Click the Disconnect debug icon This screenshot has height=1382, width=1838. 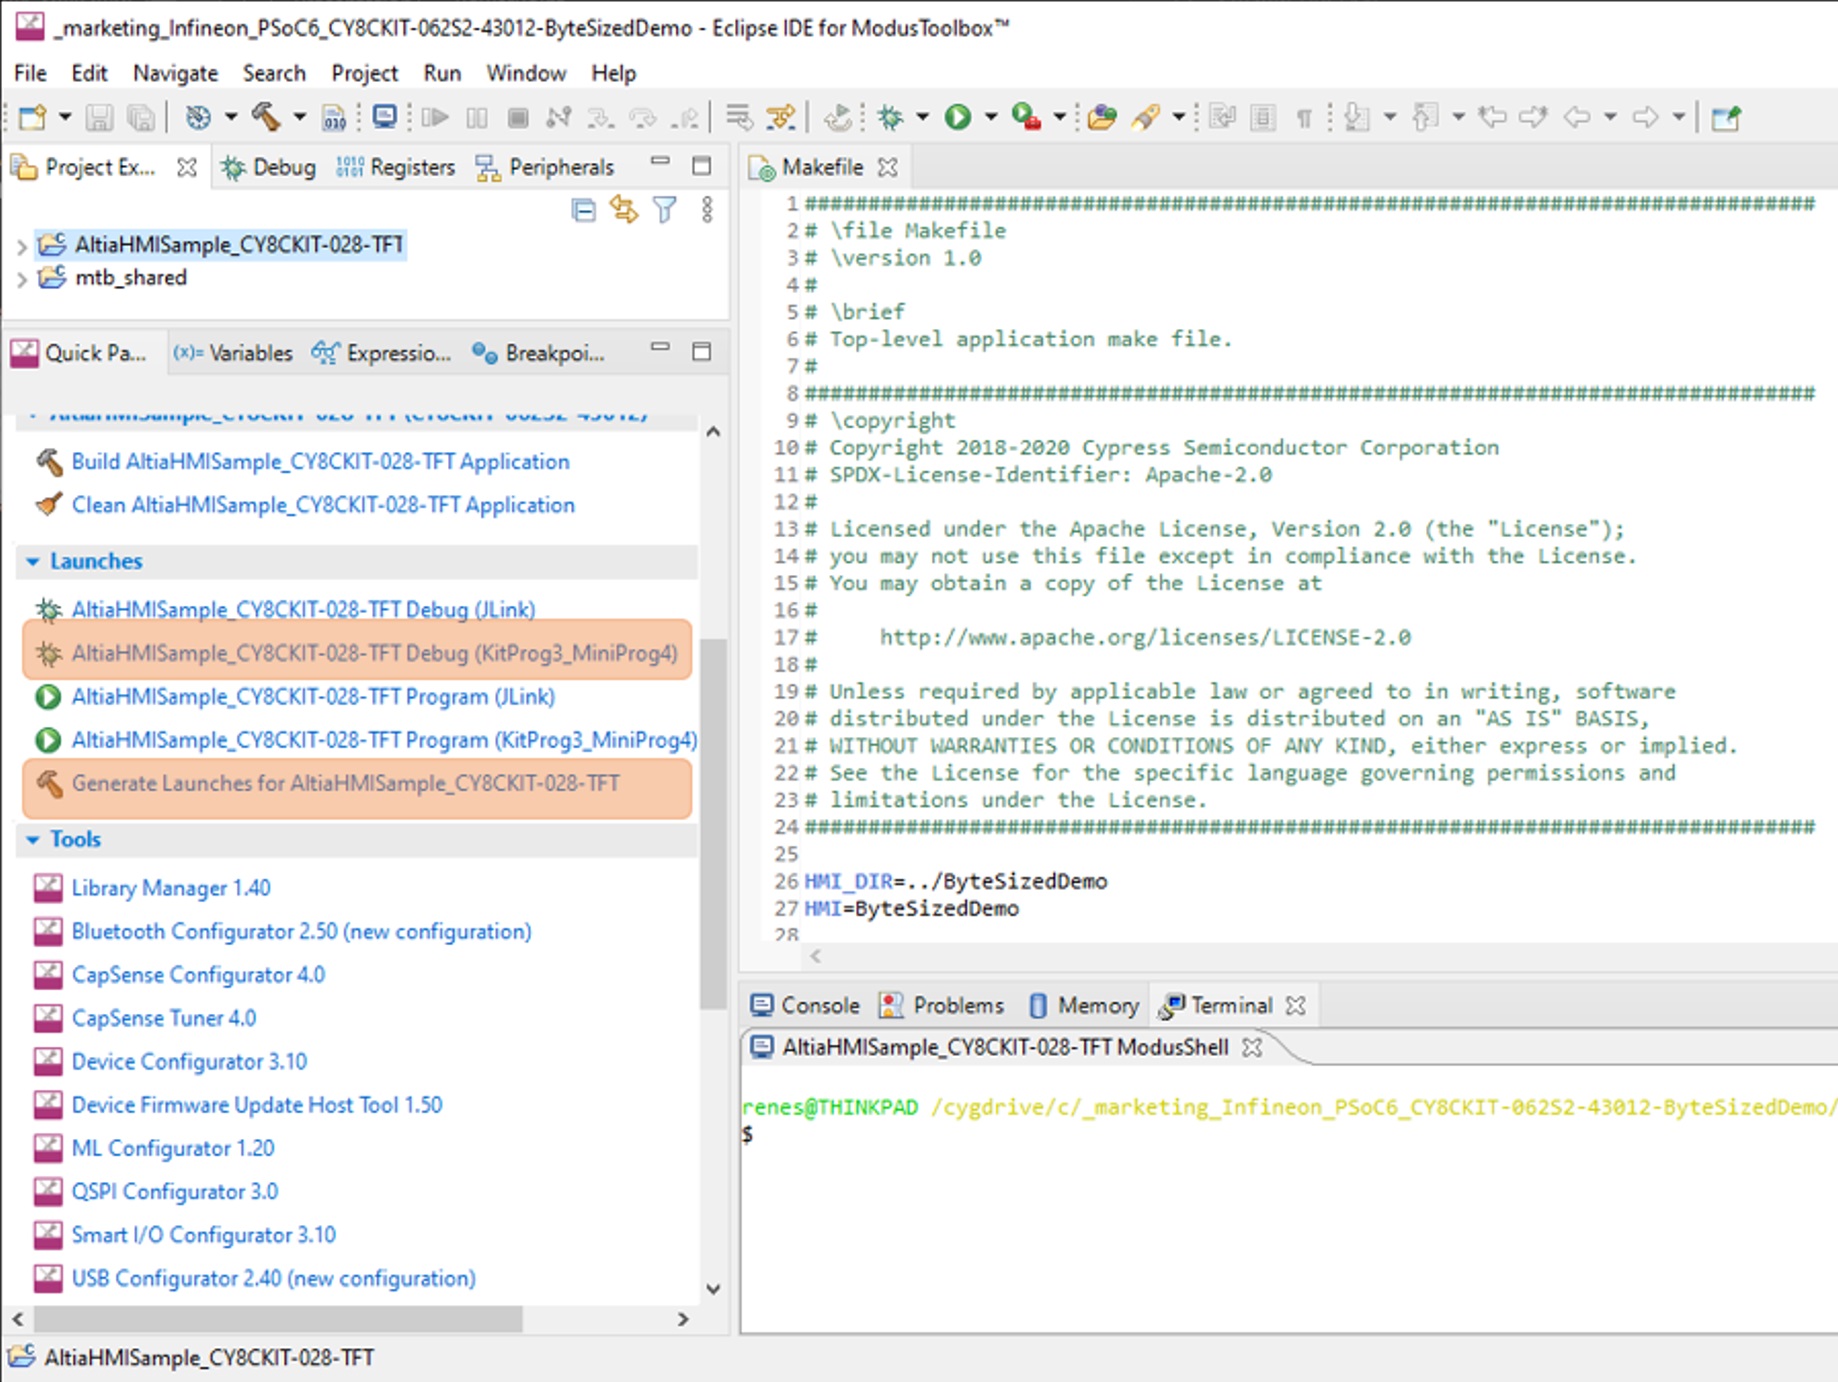pyautogui.click(x=559, y=117)
